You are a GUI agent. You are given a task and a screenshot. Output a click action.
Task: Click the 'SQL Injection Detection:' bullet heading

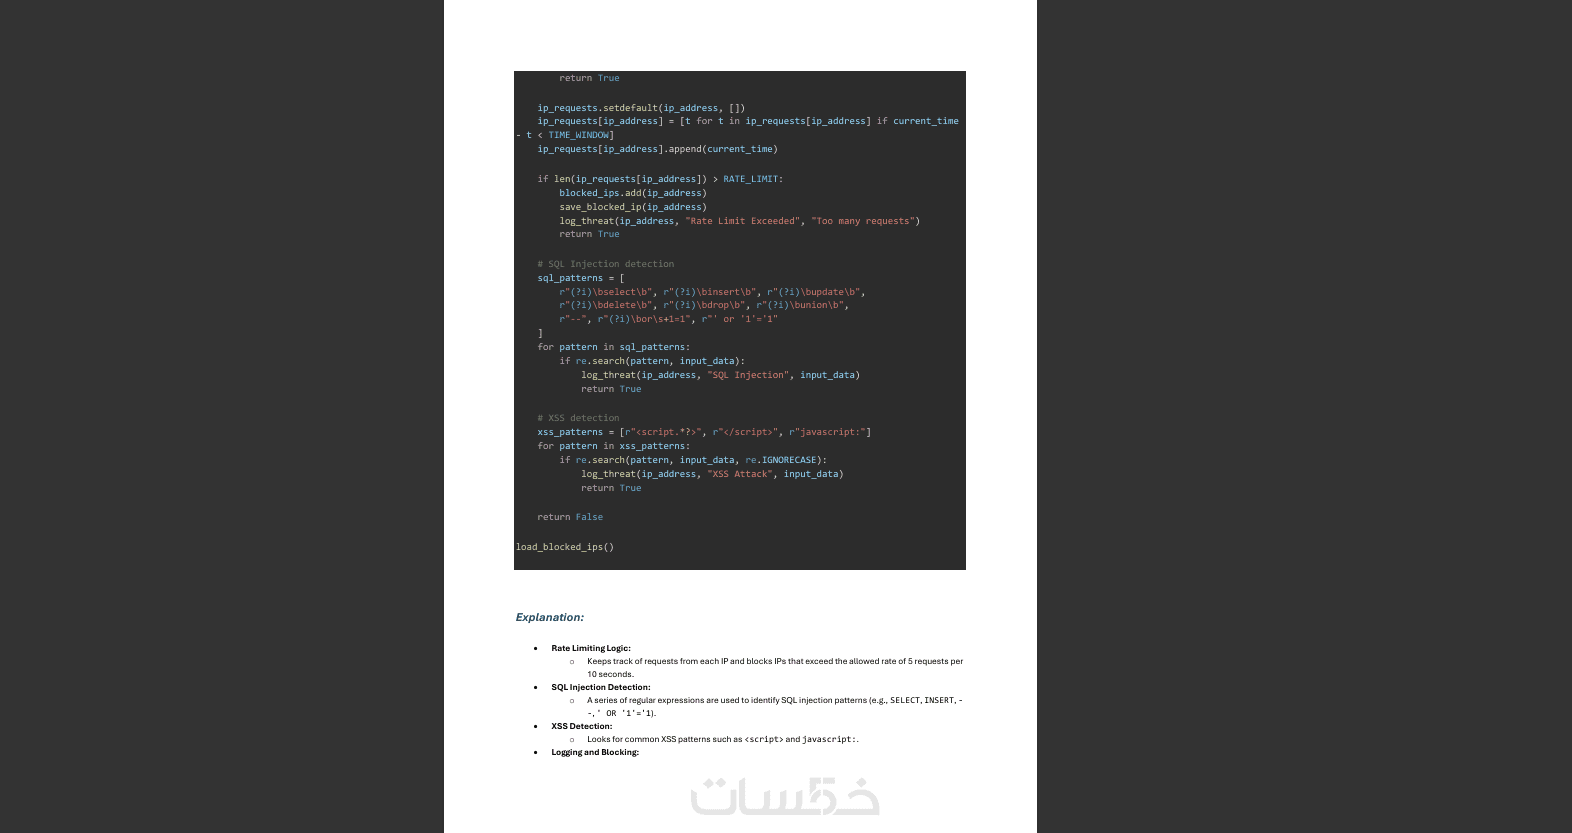601,687
